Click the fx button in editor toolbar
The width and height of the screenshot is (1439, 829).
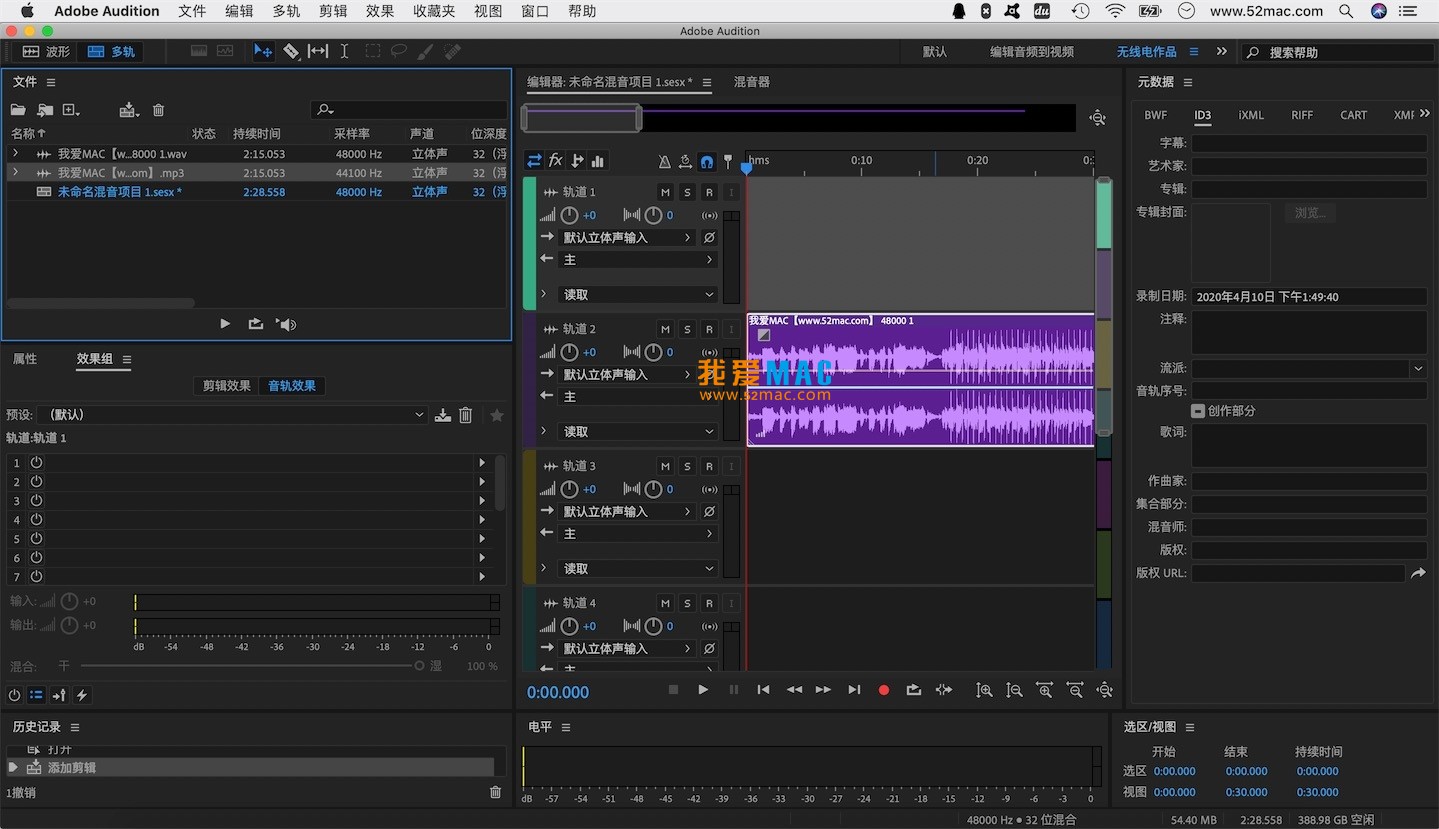coord(556,160)
